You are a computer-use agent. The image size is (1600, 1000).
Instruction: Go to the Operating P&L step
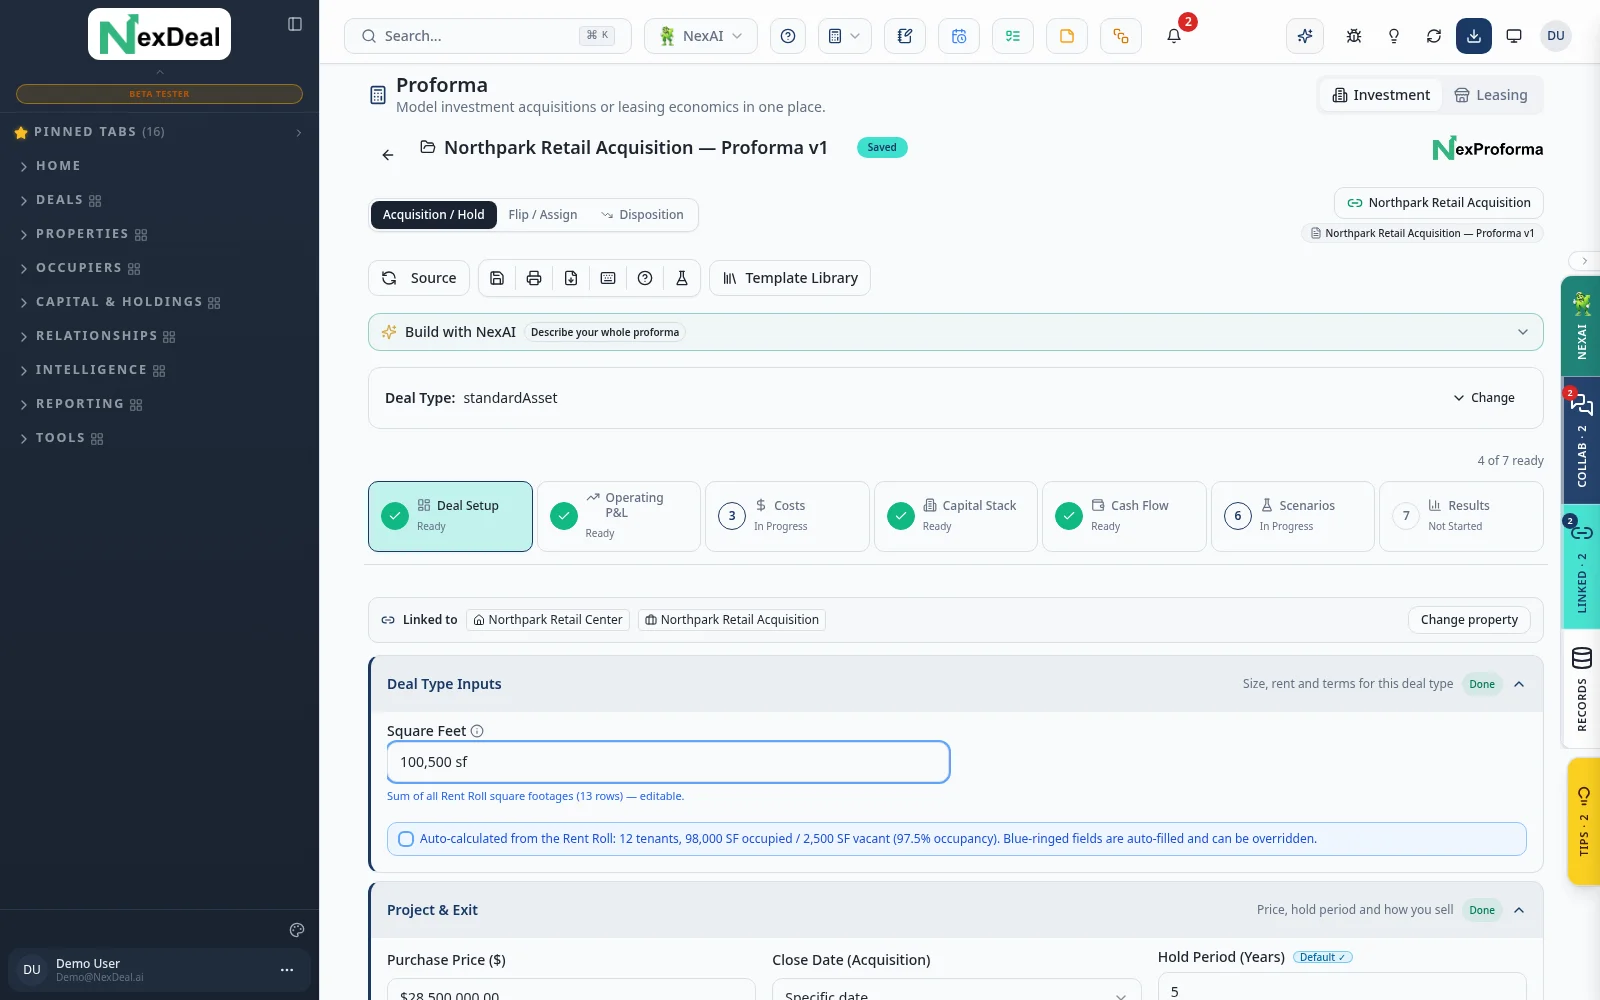[x=619, y=516]
